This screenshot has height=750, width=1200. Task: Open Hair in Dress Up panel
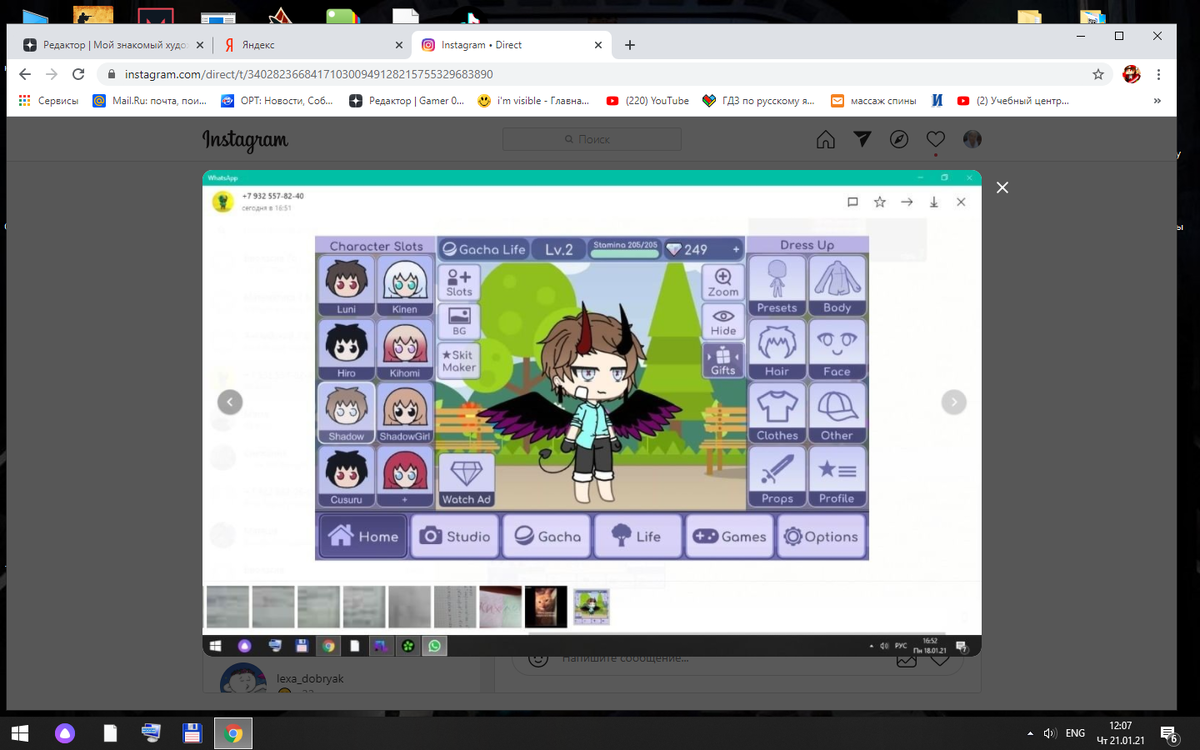[777, 349]
